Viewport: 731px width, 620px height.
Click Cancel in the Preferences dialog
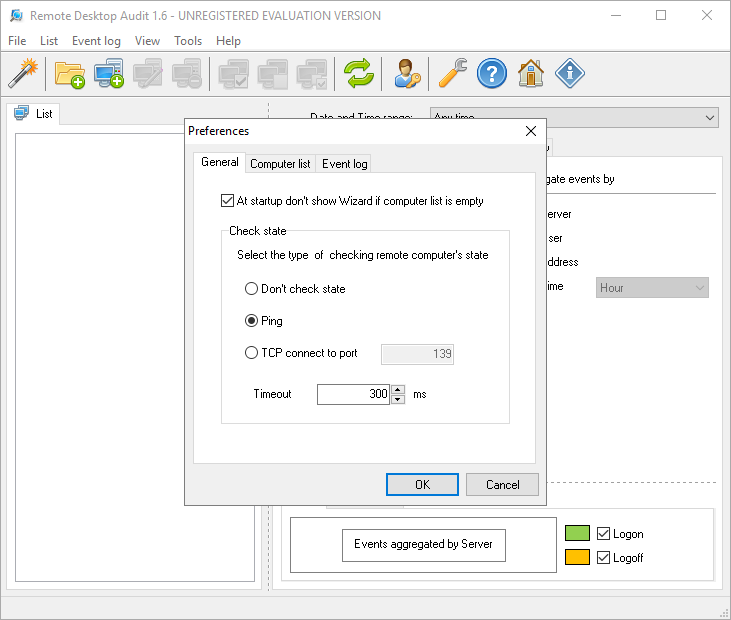click(503, 485)
